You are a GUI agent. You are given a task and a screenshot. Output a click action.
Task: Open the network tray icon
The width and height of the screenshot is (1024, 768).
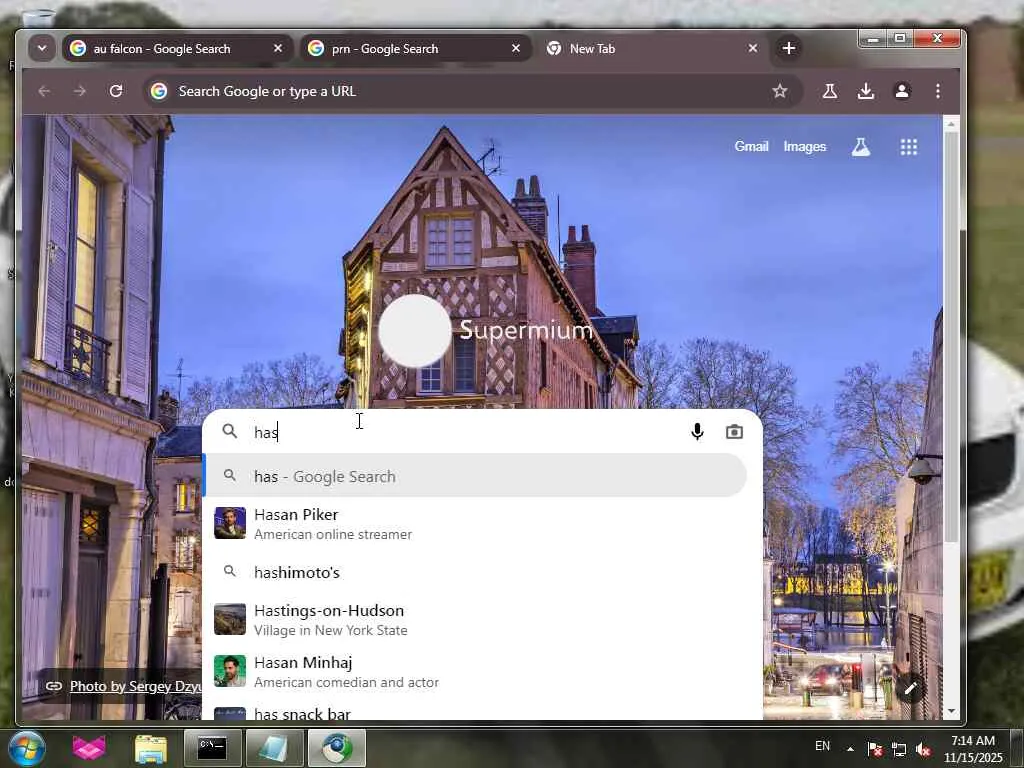[899, 749]
